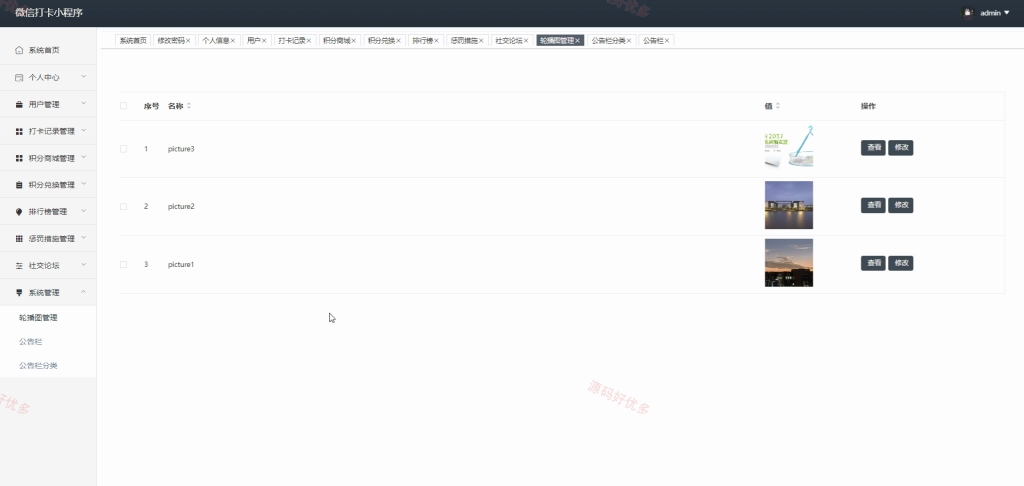The image size is (1024, 486).
Task: Close the 用户 tab with its X
Action: click(x=264, y=40)
